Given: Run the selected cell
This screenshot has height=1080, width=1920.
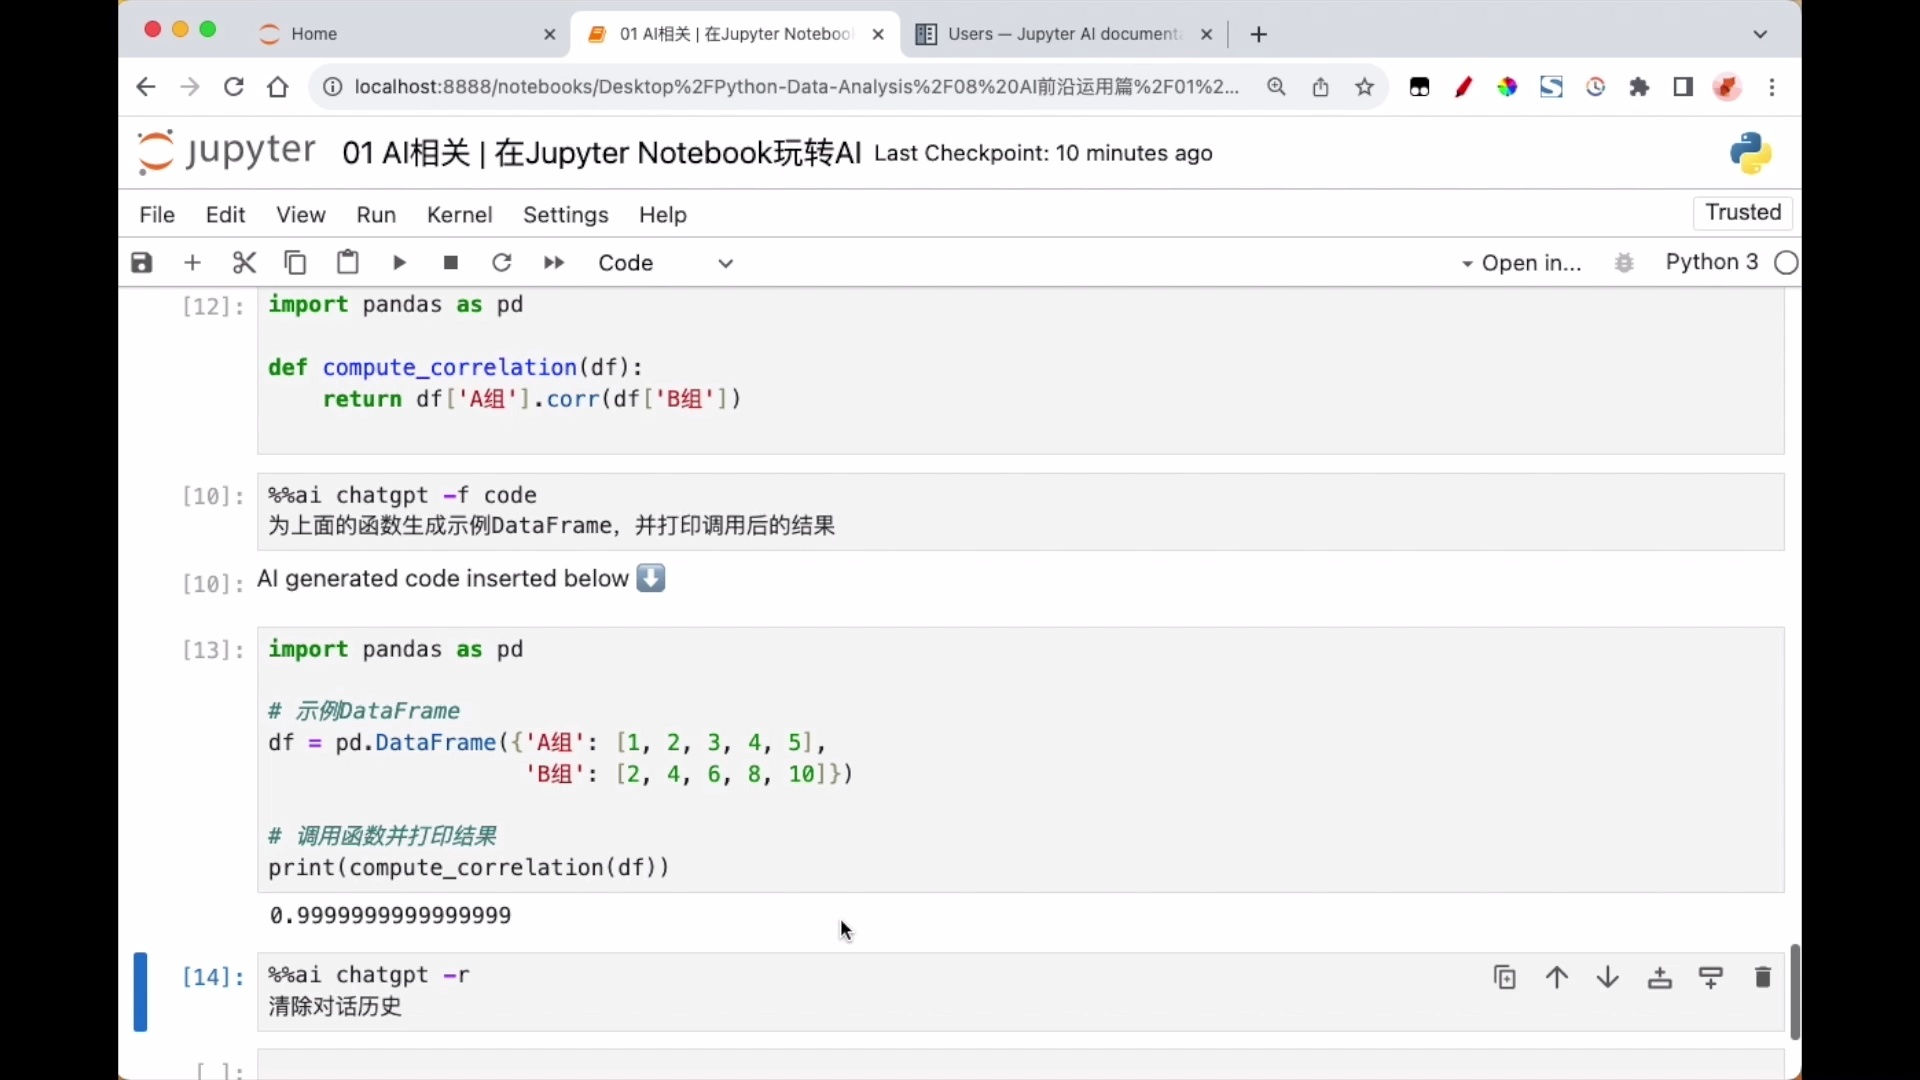Looking at the screenshot, I should 399,262.
